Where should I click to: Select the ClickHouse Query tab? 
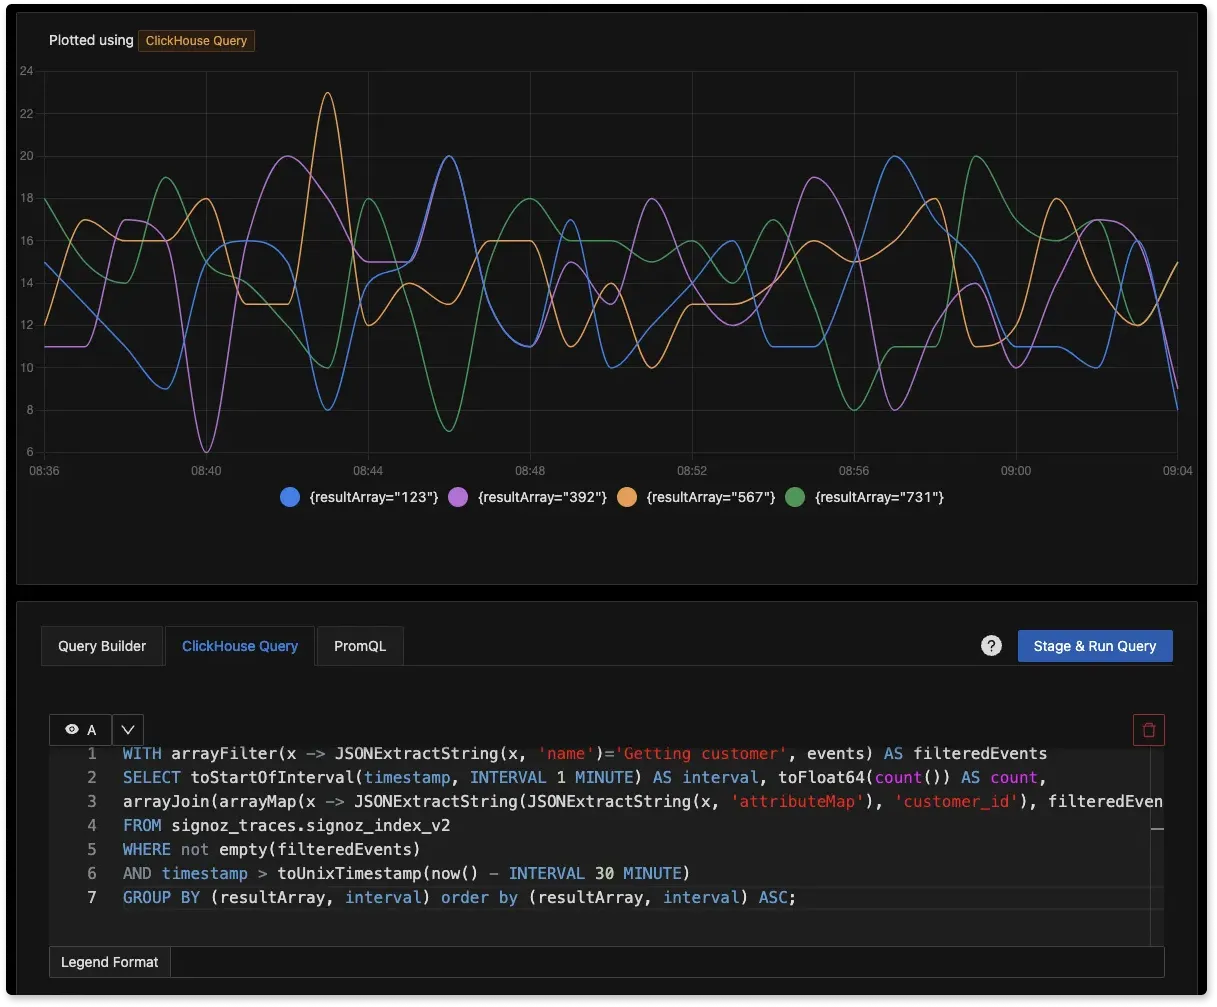click(x=240, y=646)
